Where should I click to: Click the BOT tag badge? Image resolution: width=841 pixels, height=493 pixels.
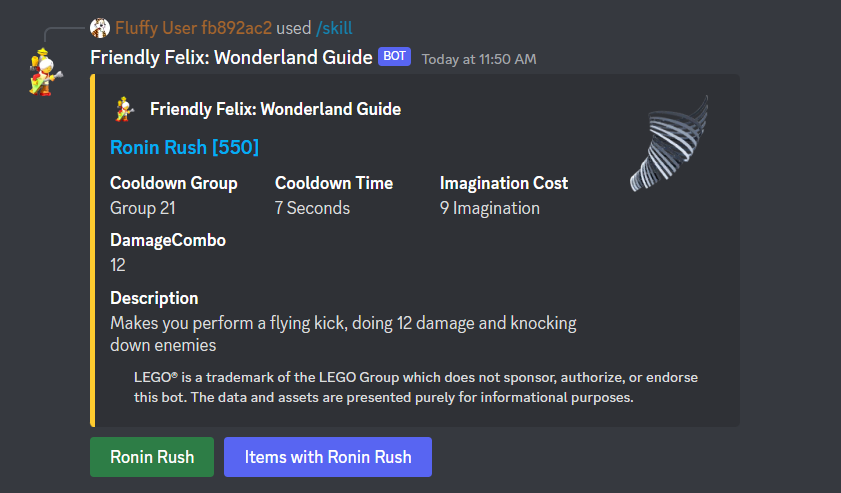(x=395, y=57)
